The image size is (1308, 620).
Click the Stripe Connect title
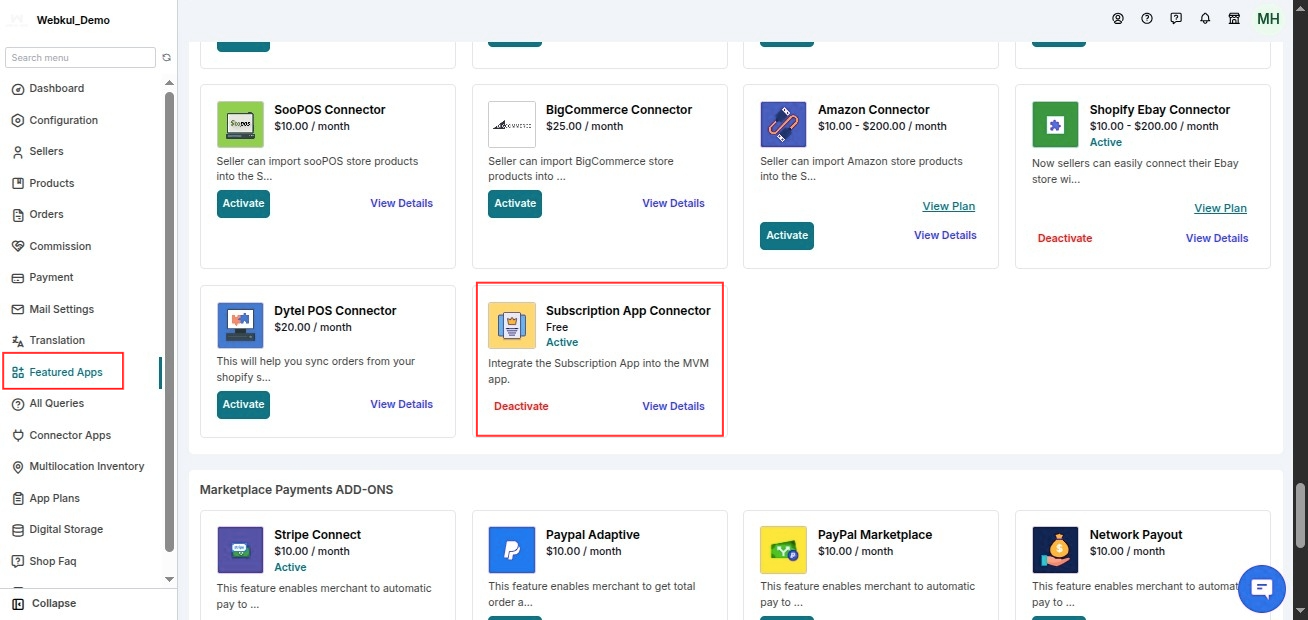tap(318, 535)
